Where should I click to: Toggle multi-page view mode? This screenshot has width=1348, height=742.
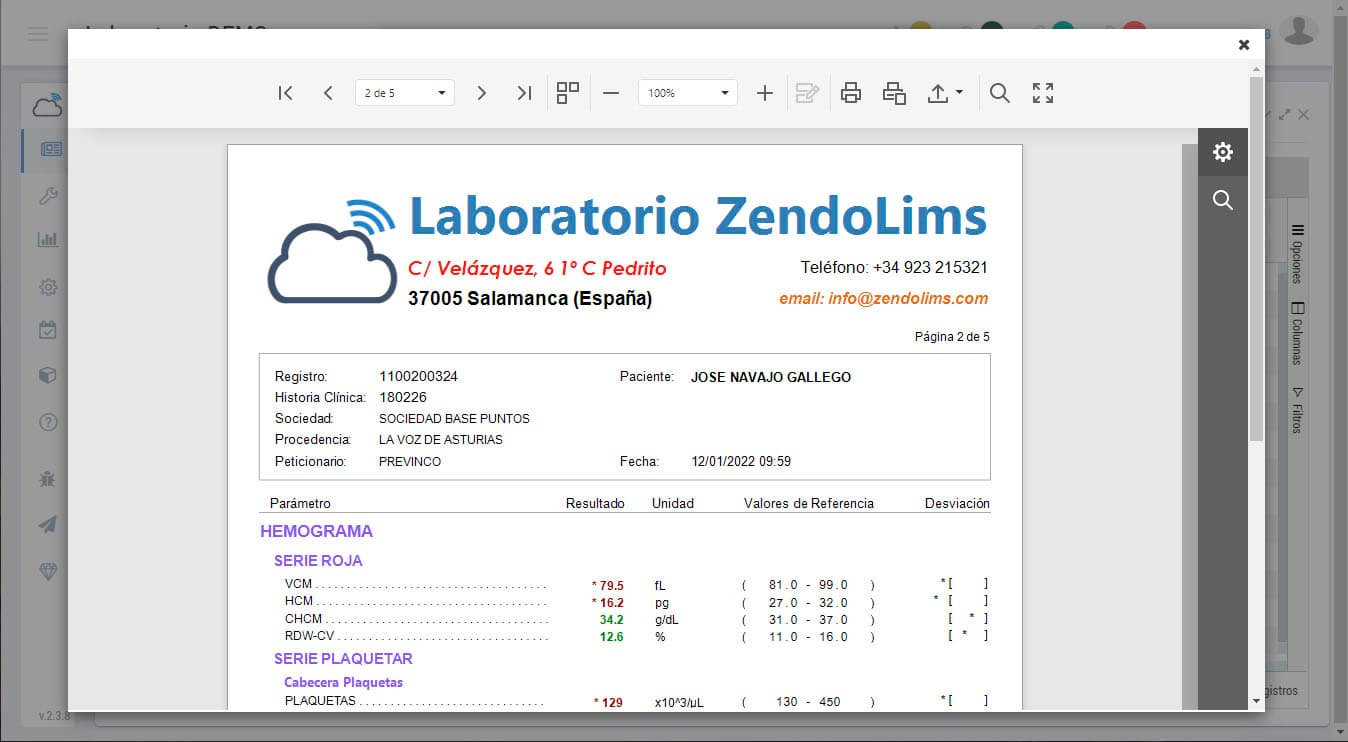(568, 93)
